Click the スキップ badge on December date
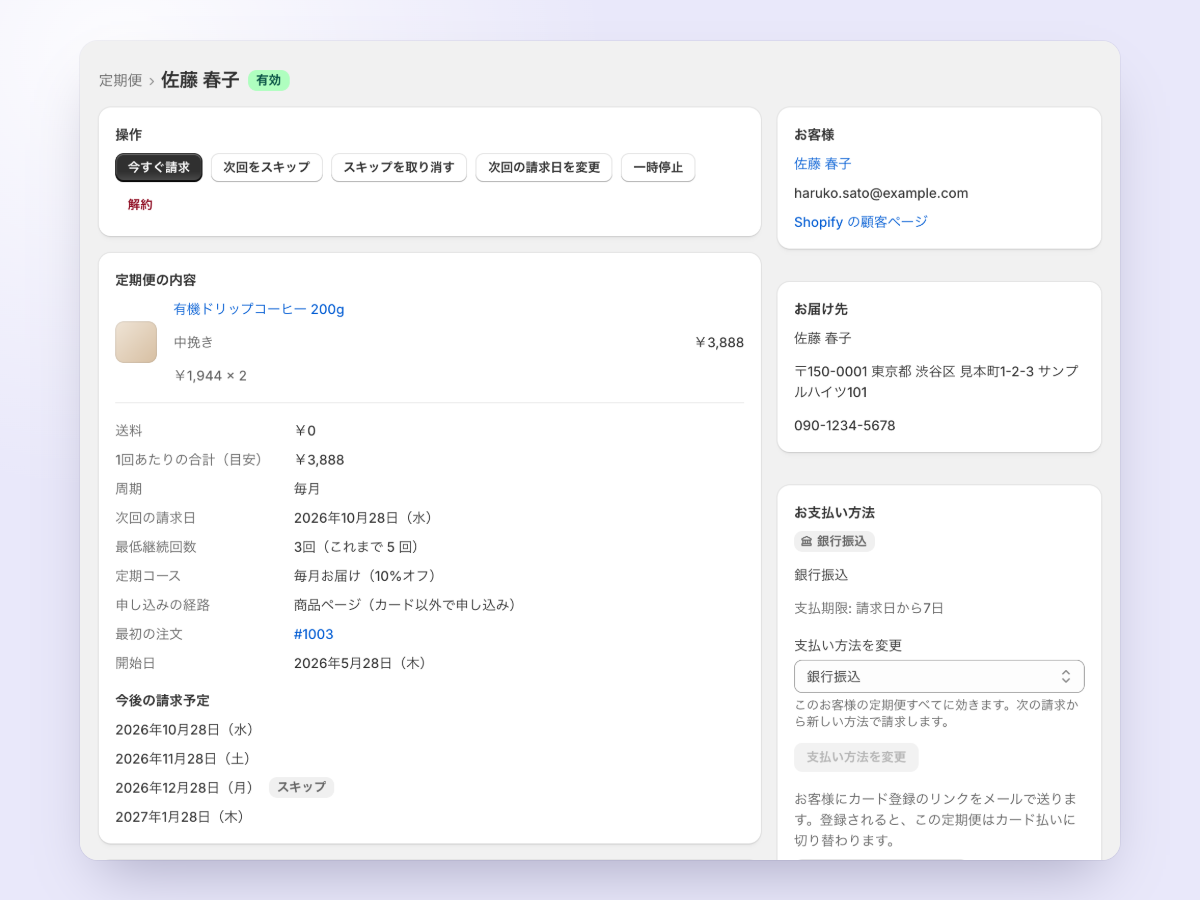Viewport: 1200px width, 900px height. [301, 787]
